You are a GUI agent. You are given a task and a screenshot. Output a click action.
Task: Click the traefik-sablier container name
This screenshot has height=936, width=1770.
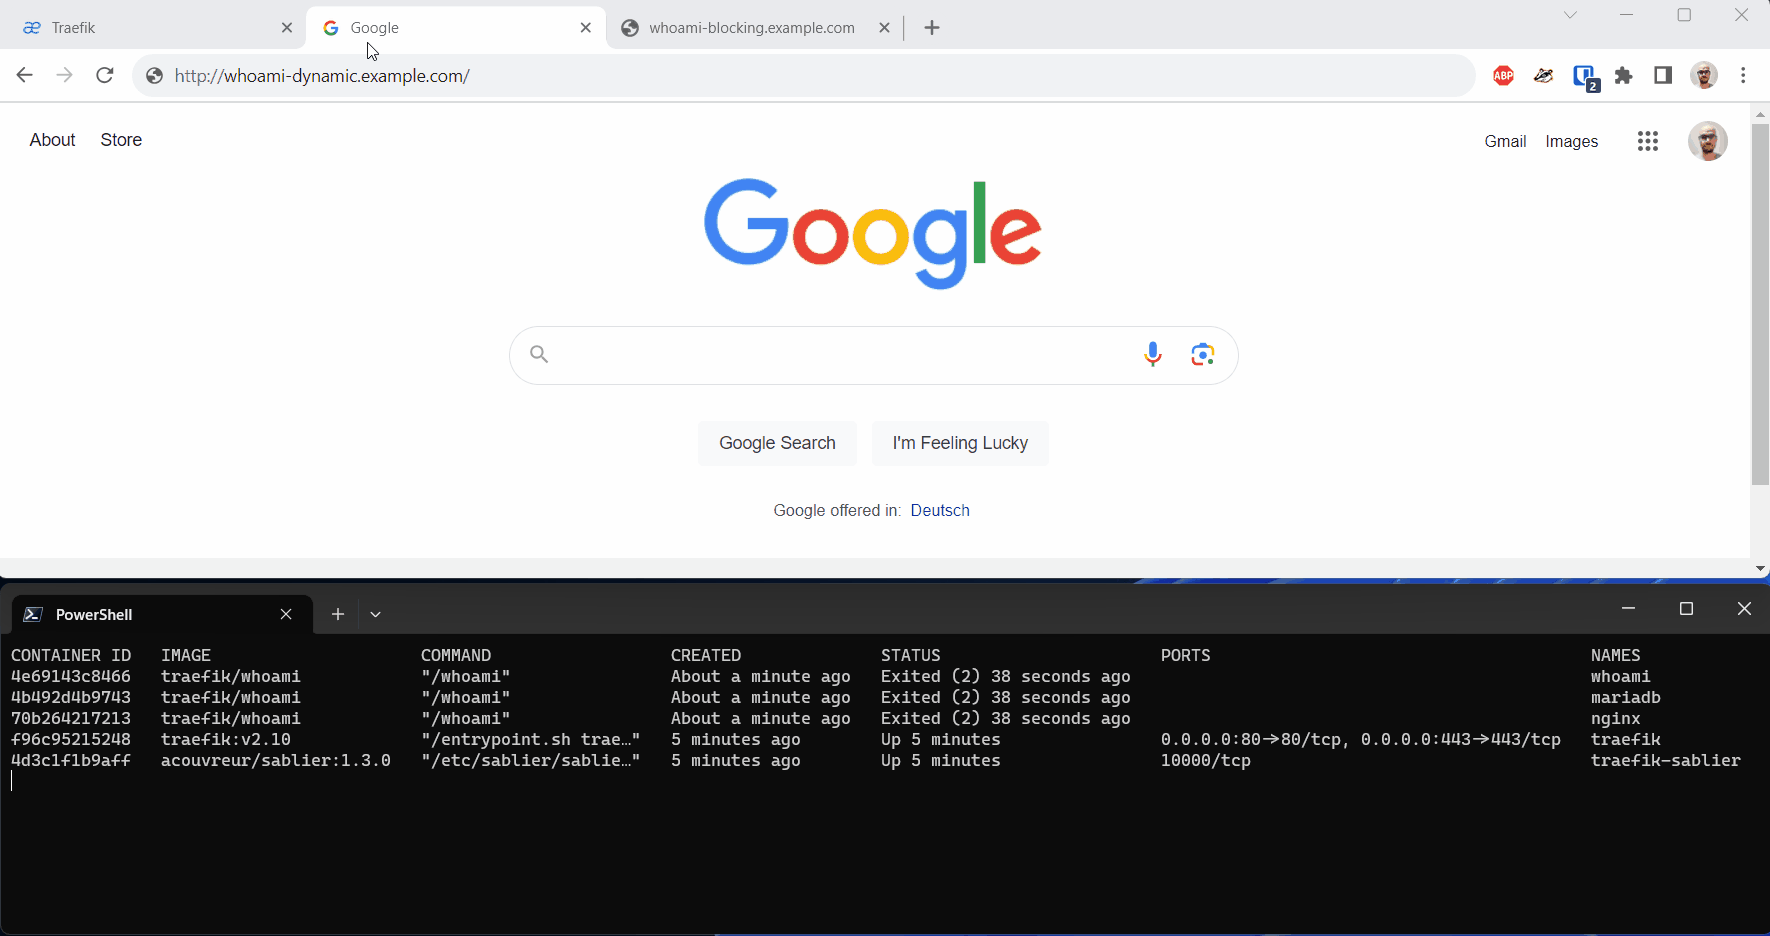click(1666, 761)
